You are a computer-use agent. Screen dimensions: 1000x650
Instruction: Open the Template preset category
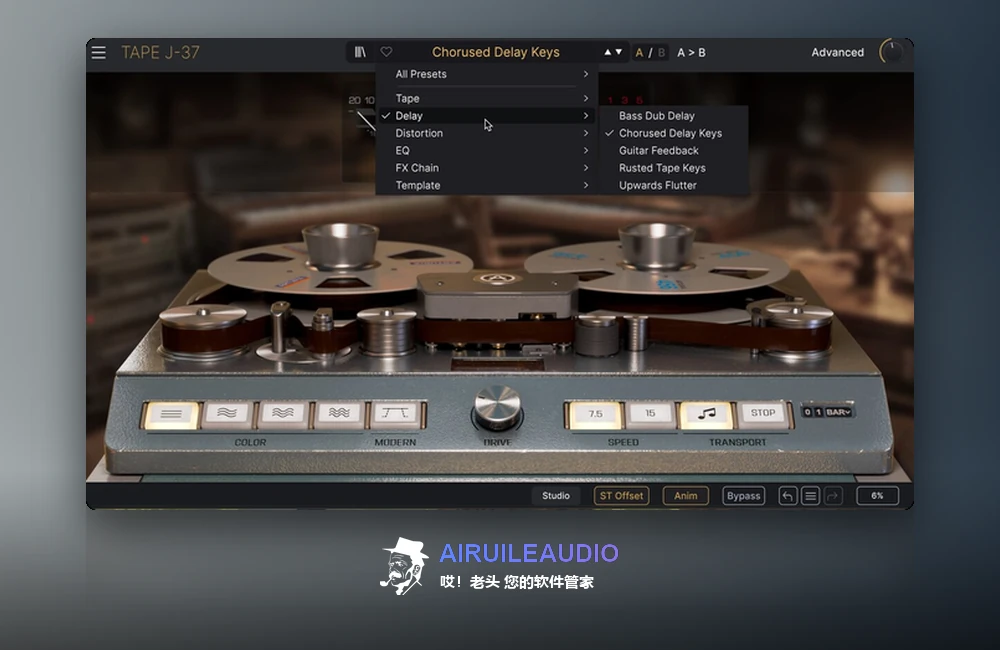pyautogui.click(x=488, y=185)
